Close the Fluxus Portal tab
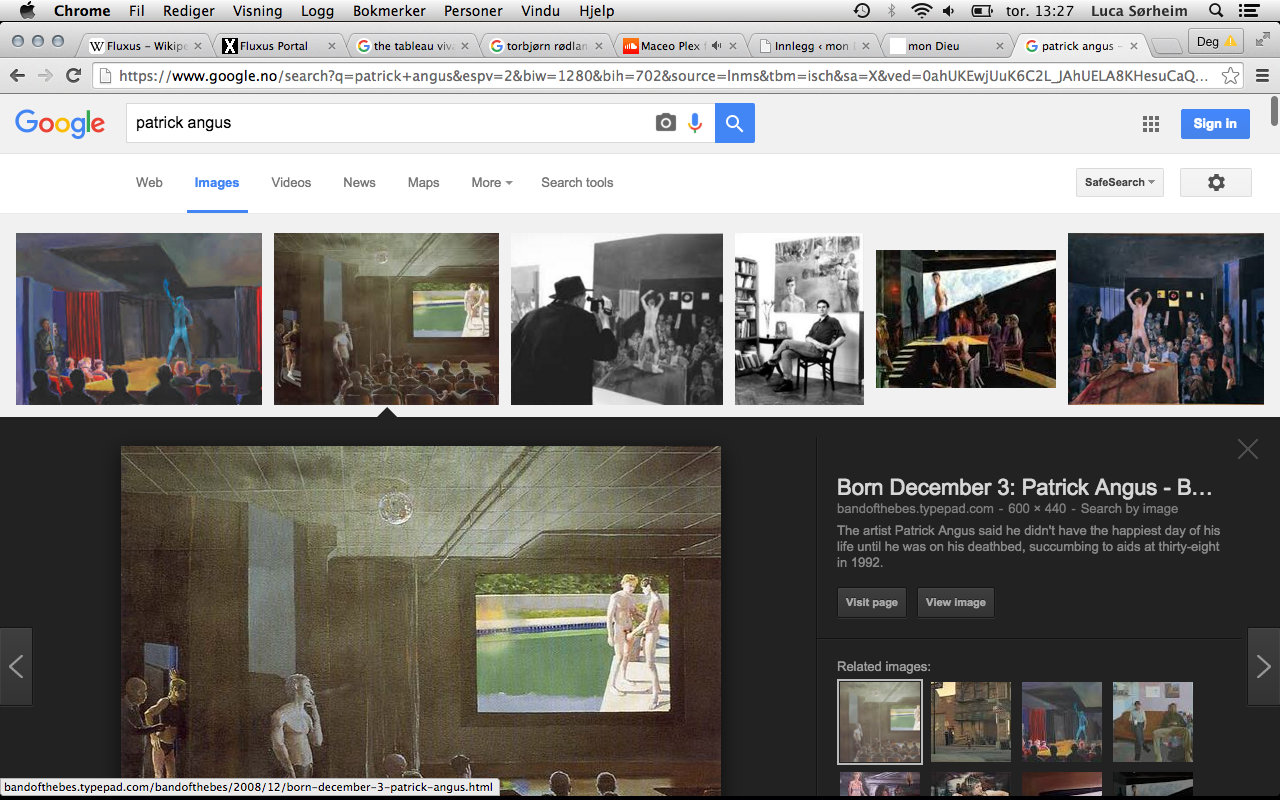 pyautogui.click(x=333, y=46)
